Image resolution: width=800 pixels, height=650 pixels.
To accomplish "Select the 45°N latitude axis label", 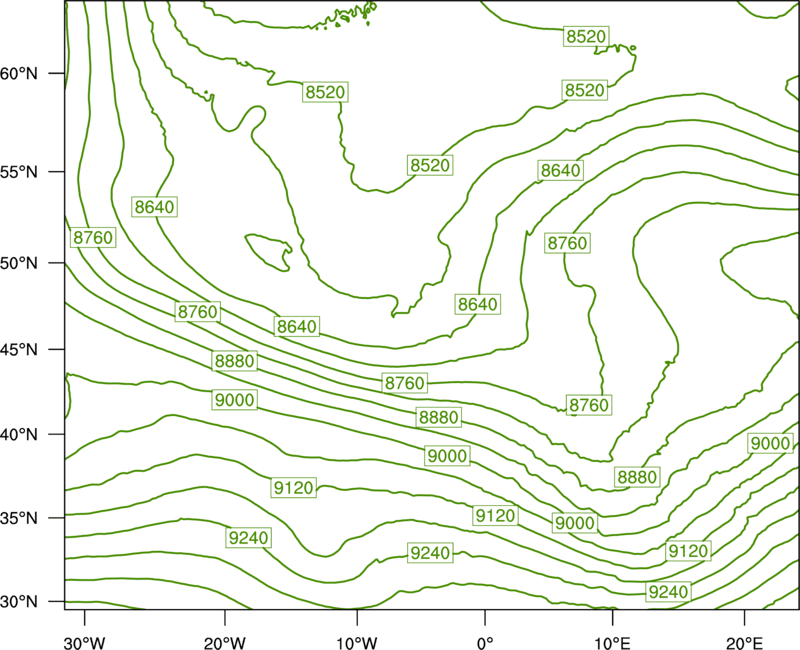I will coord(19,349).
